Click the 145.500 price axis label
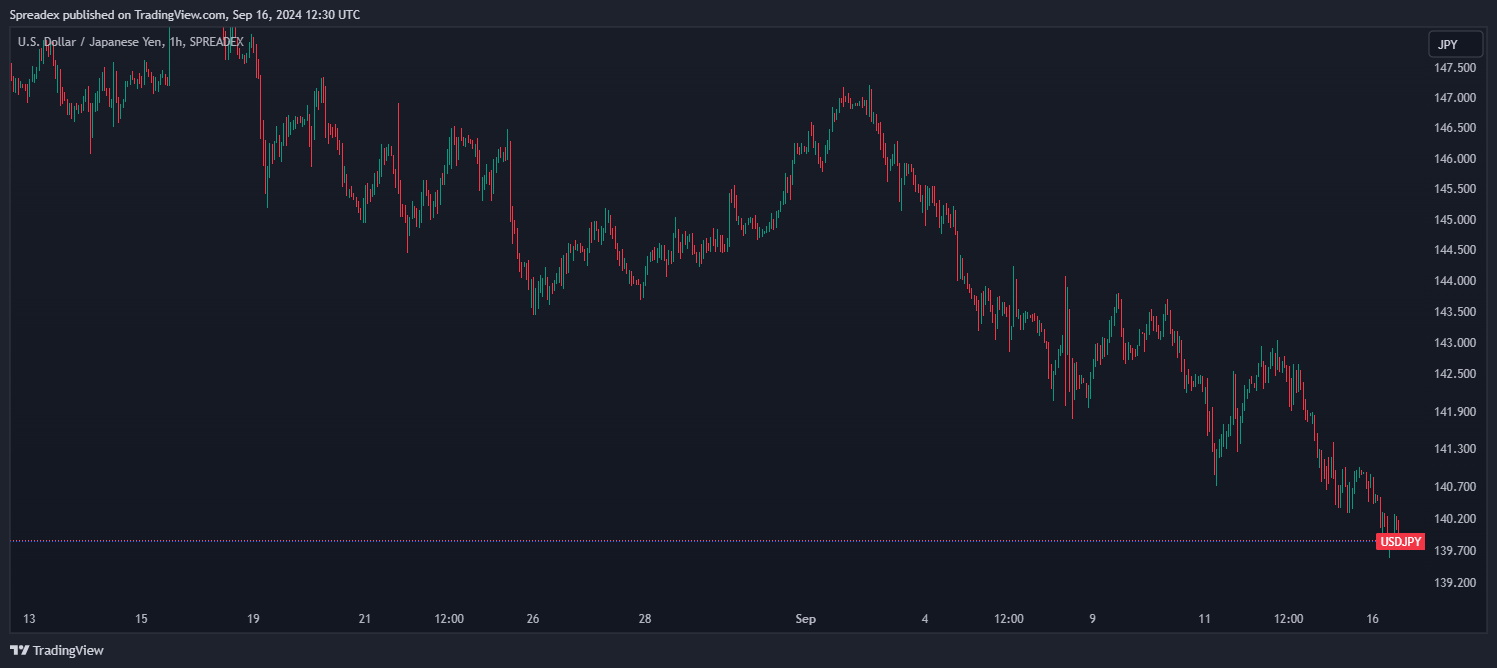 (1455, 189)
